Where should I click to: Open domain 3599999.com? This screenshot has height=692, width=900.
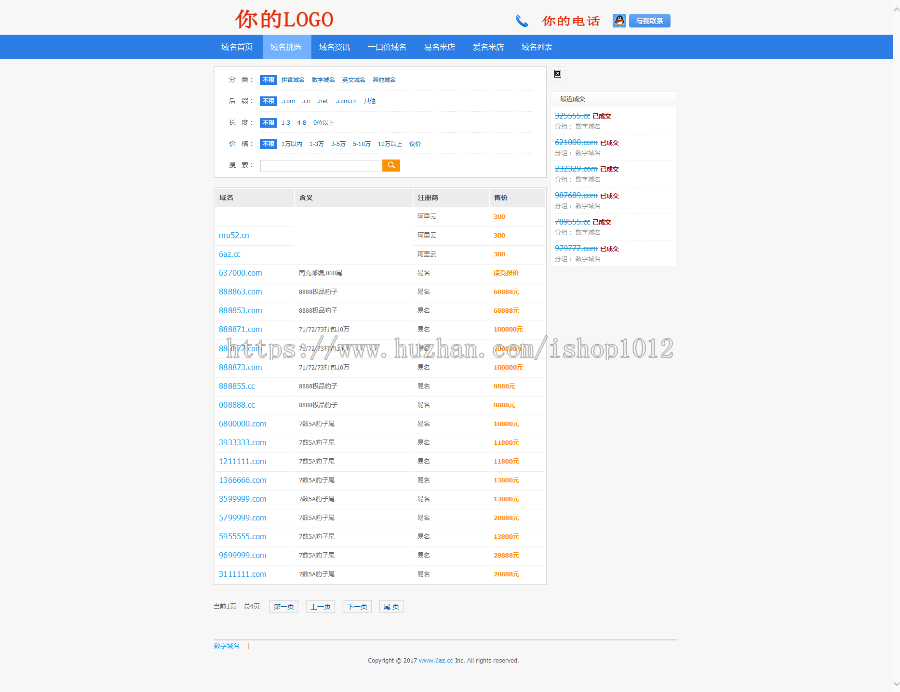[x=242, y=499]
